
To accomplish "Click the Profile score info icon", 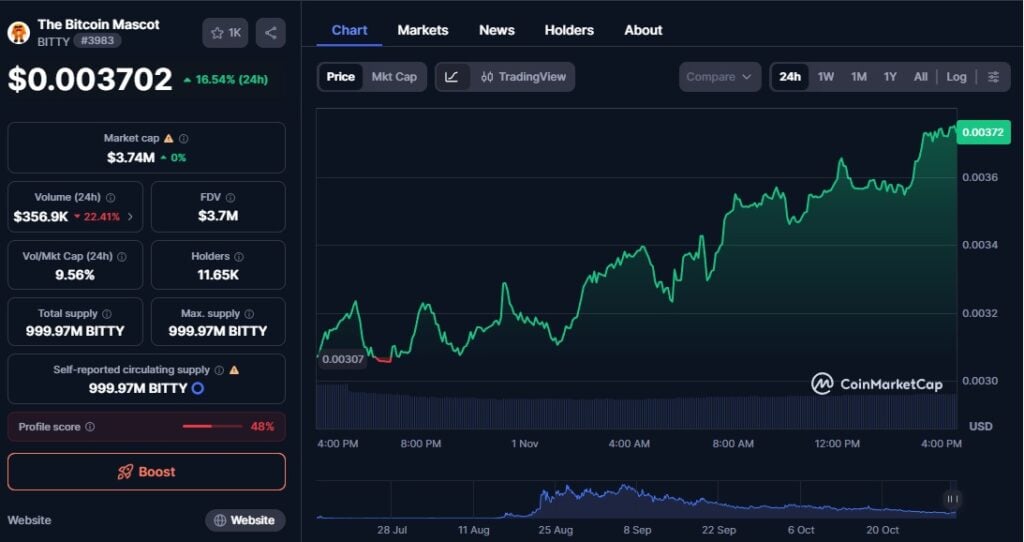I will click(90, 427).
